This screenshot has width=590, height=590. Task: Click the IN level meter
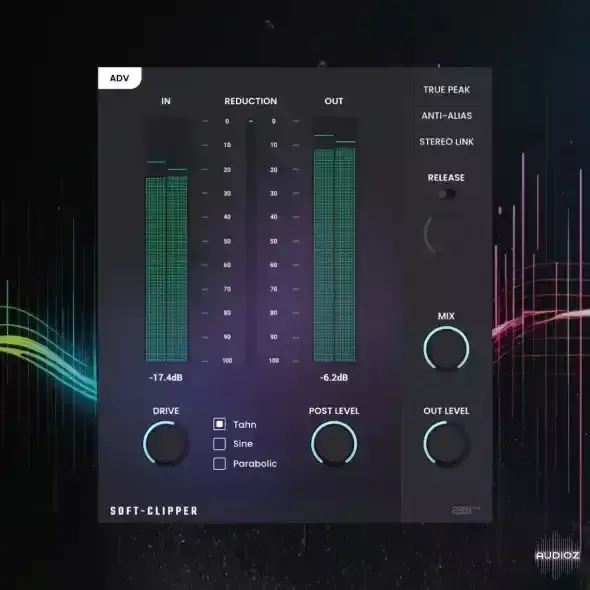[166, 240]
